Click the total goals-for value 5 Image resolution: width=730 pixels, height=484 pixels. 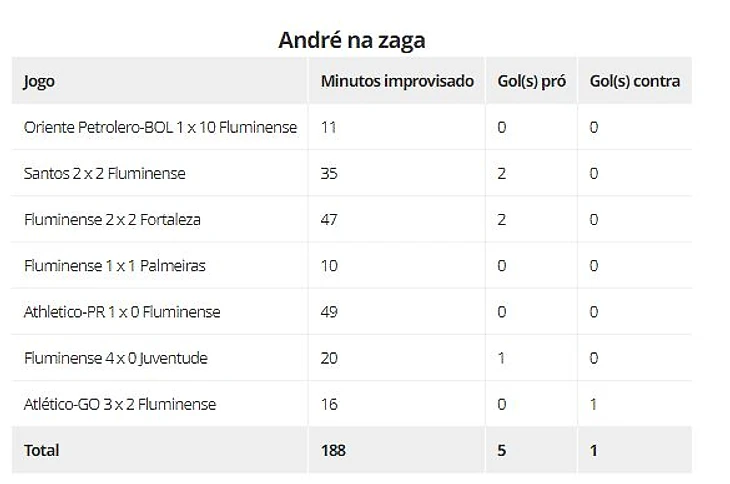click(x=502, y=450)
